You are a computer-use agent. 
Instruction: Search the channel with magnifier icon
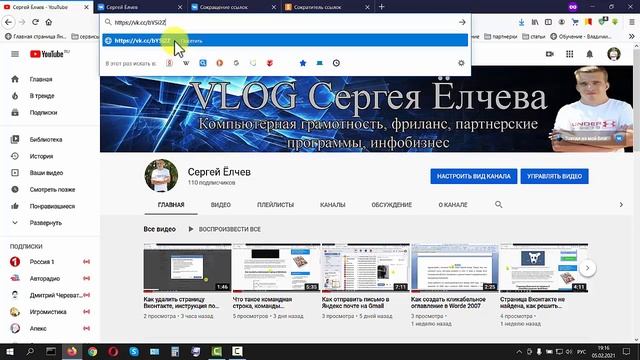click(498, 204)
